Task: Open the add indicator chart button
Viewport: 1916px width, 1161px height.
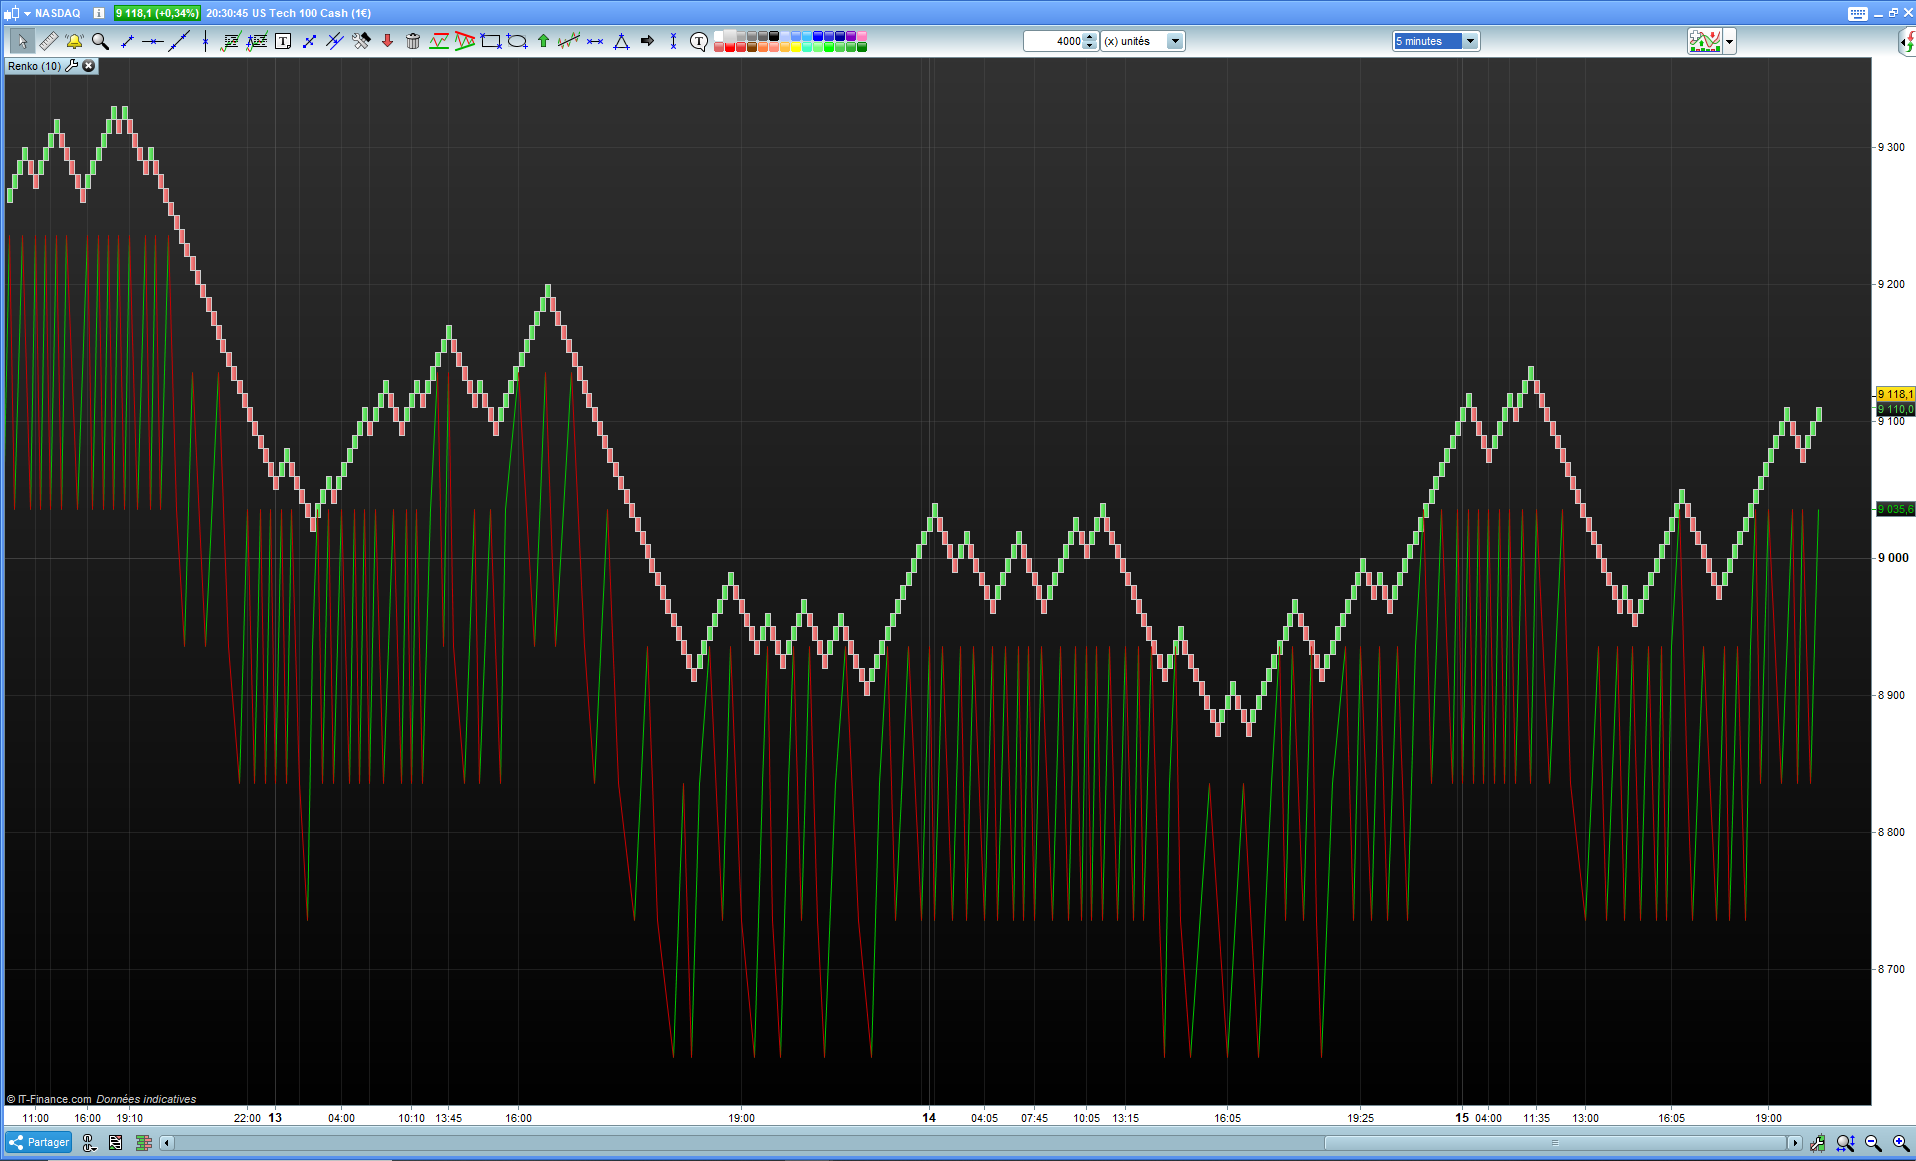Action: pyautogui.click(x=1705, y=41)
